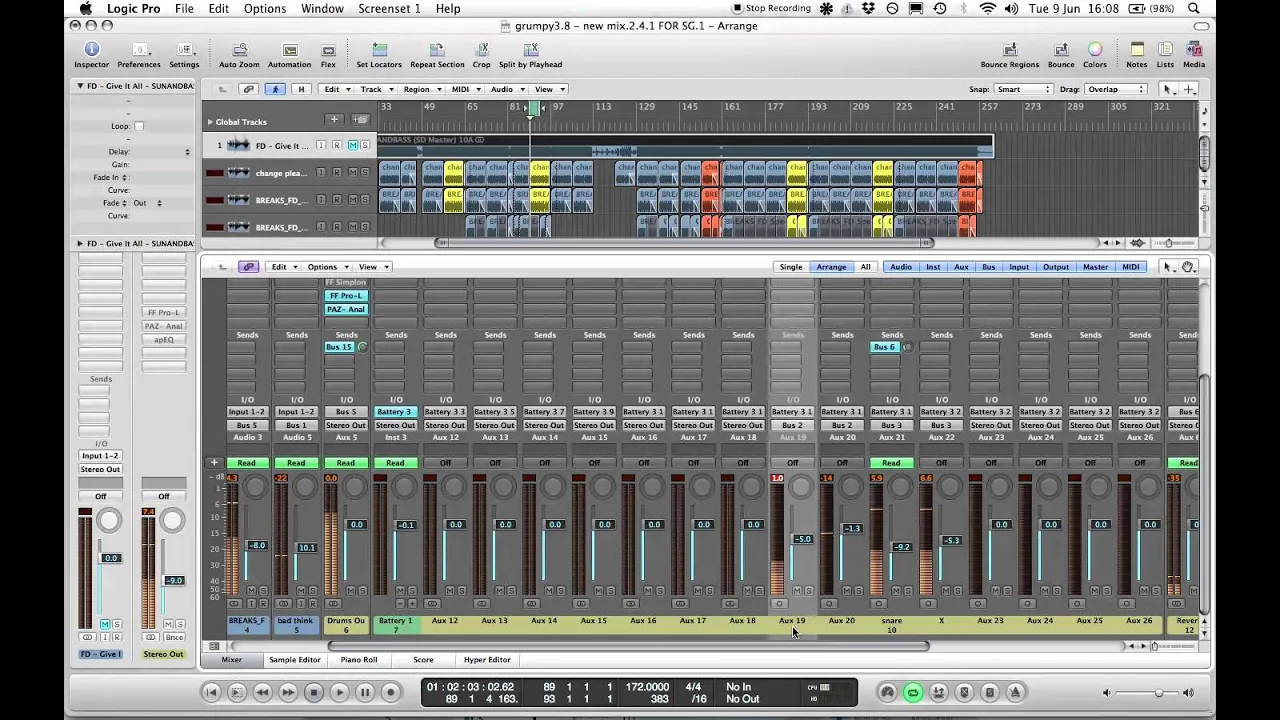Viewport: 1280px width, 720px height.
Task: Click the Record transport button
Action: pyautogui.click(x=391, y=692)
